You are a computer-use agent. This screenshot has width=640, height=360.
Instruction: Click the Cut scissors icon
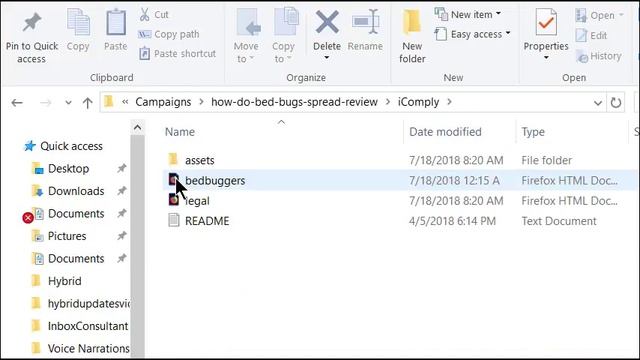(x=144, y=14)
